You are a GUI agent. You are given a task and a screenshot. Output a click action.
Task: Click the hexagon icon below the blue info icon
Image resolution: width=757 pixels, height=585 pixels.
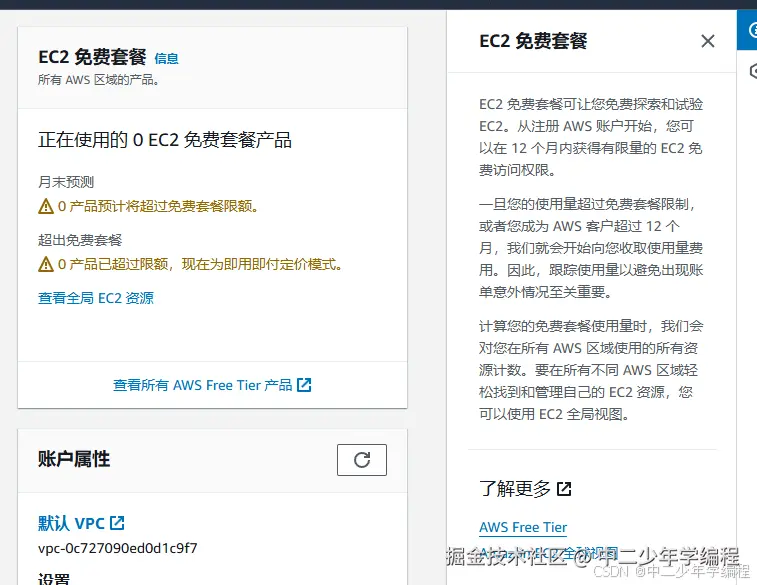pos(752,71)
